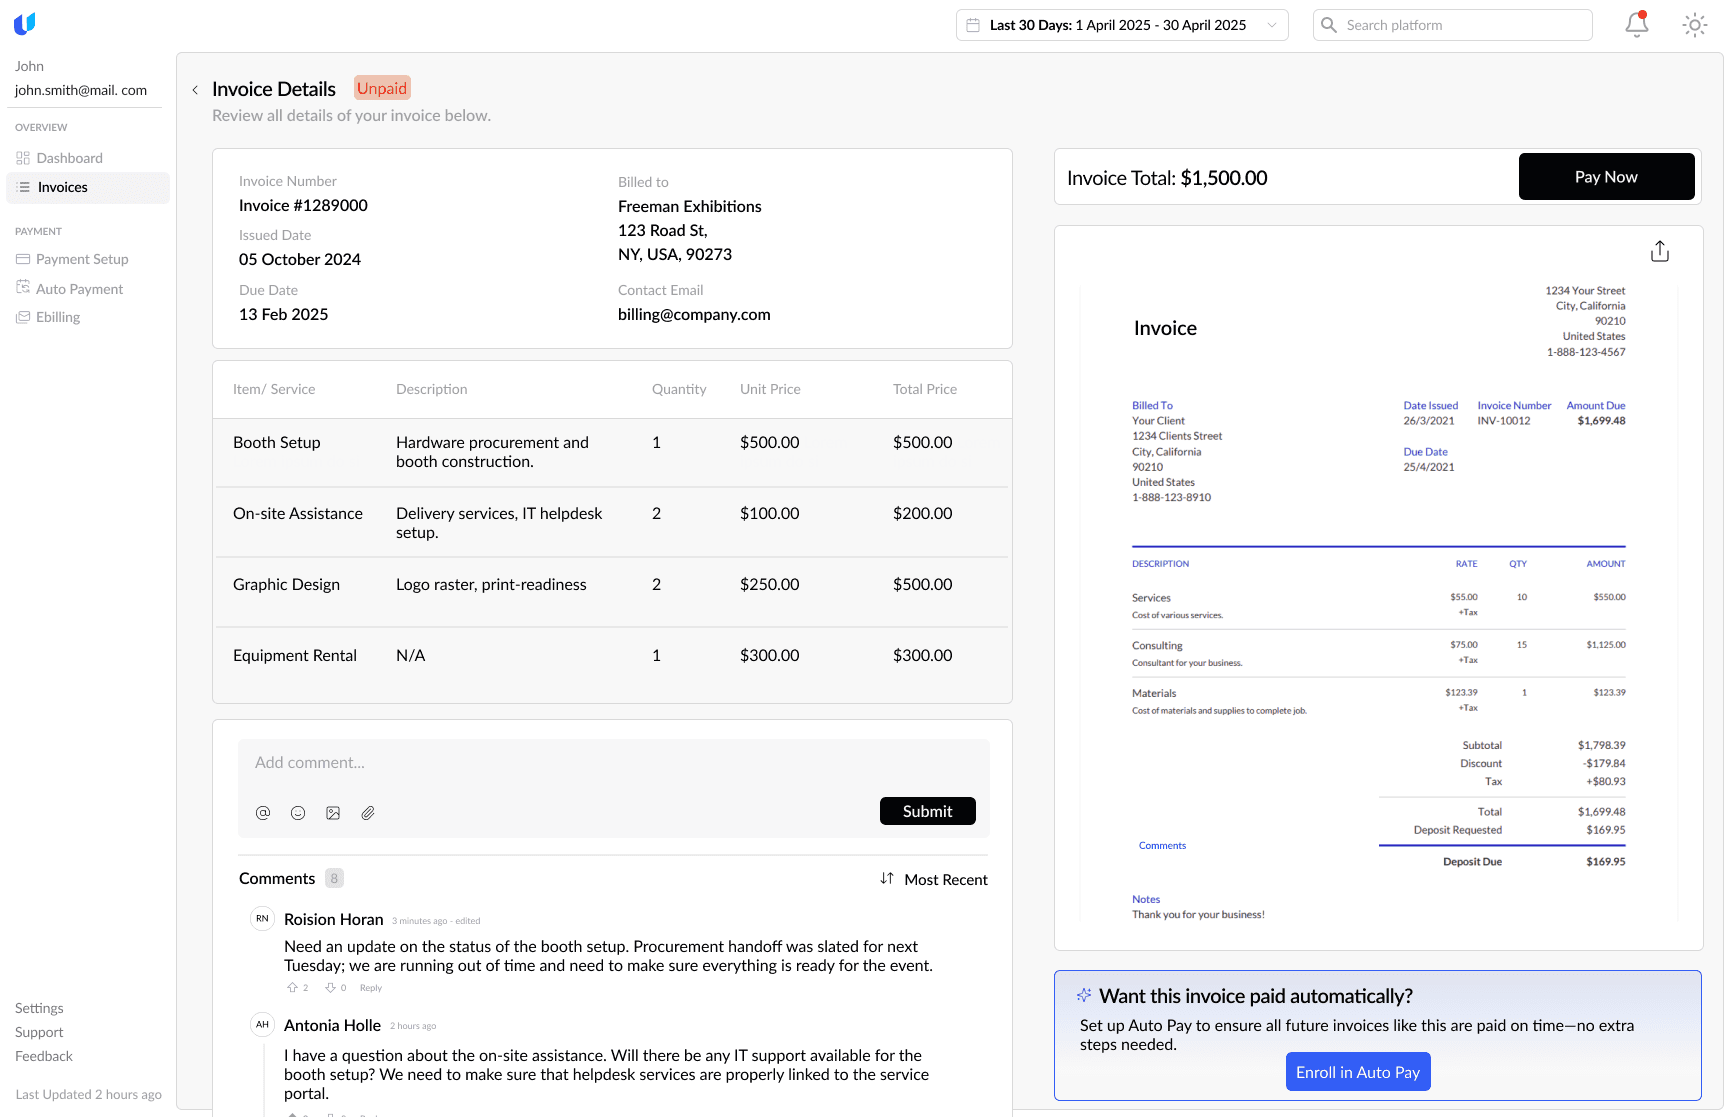Screen dimensions: 1728x1117
Task: Click Roision Horan's RN avatar
Action: [x=262, y=918]
